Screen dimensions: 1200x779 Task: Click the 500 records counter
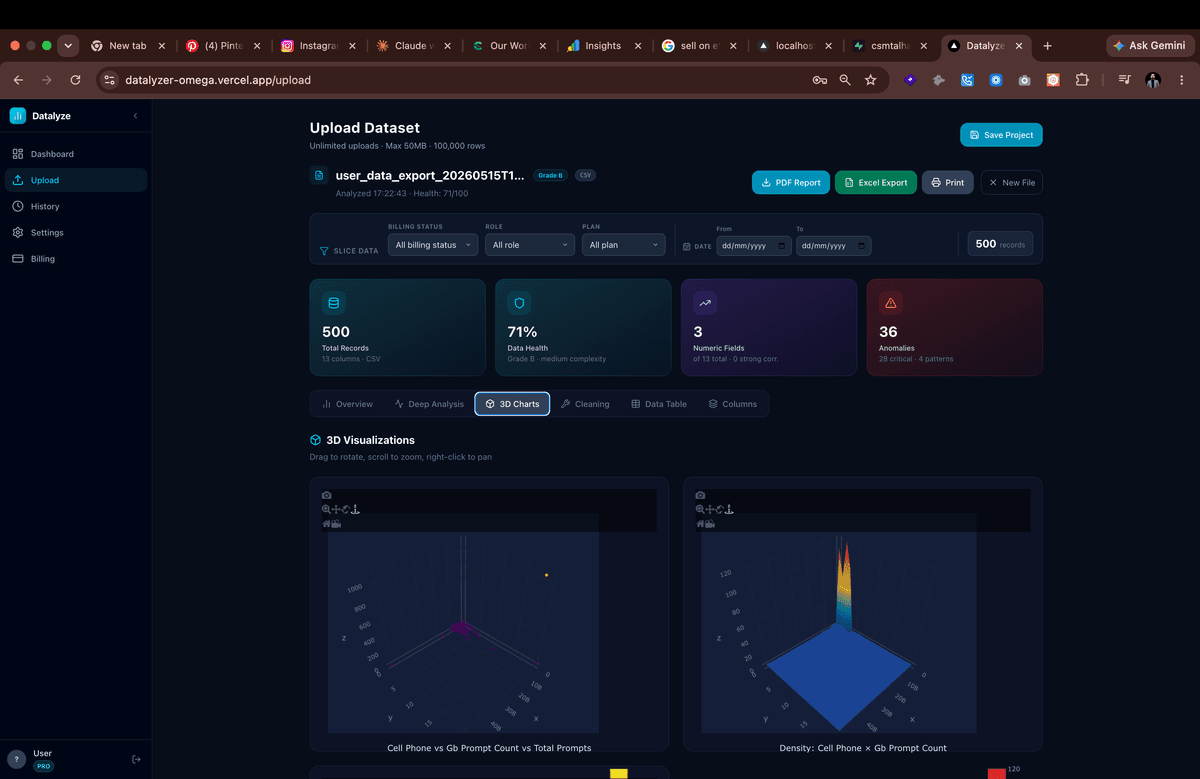coord(1000,244)
